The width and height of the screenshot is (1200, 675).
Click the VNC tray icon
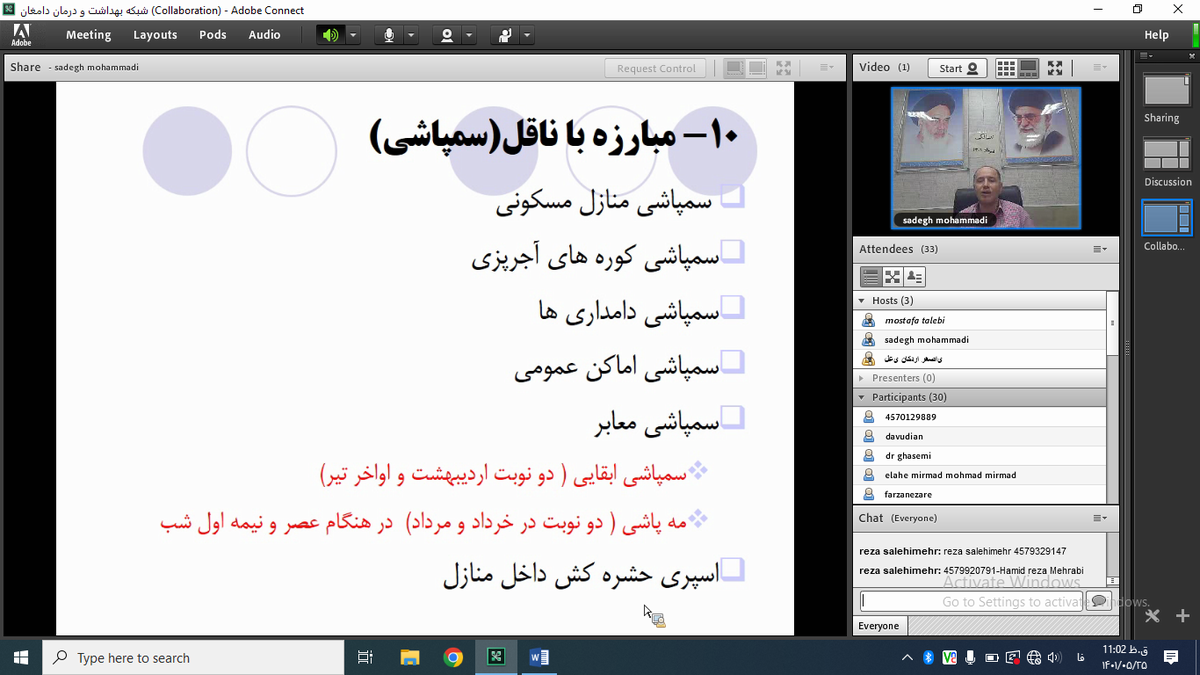[x=949, y=657]
